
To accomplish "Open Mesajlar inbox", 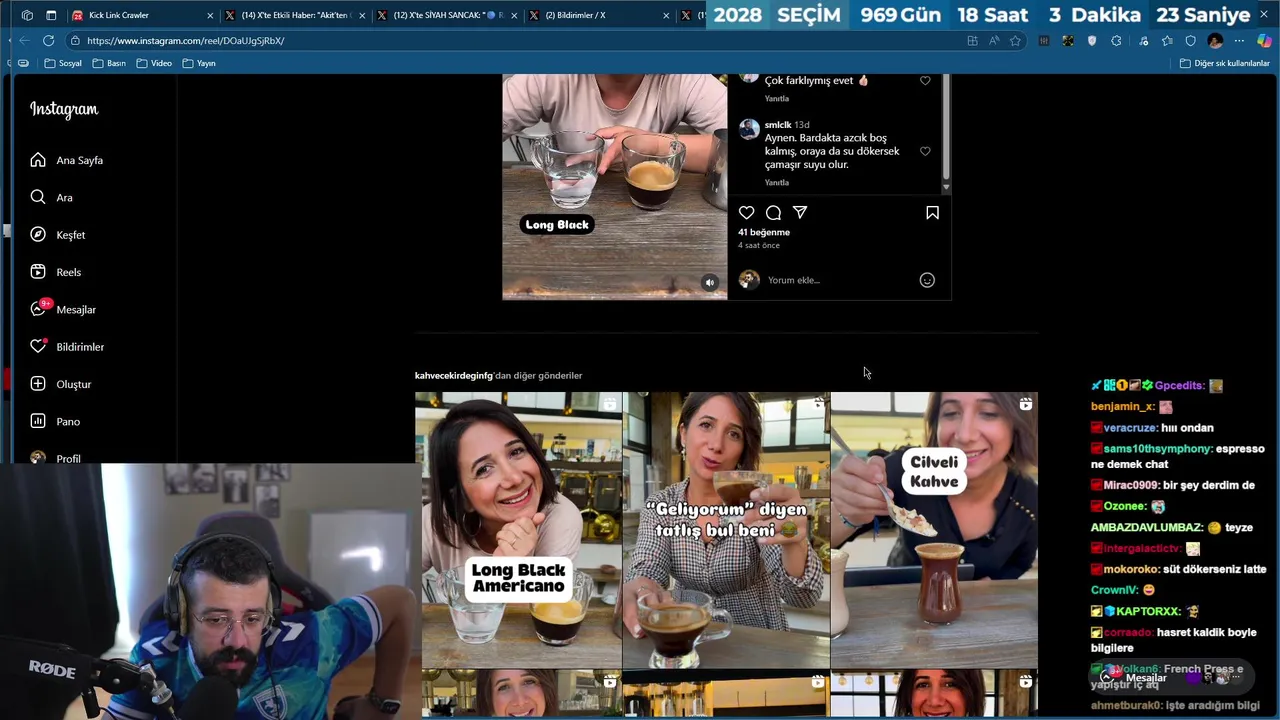I will pos(62,309).
